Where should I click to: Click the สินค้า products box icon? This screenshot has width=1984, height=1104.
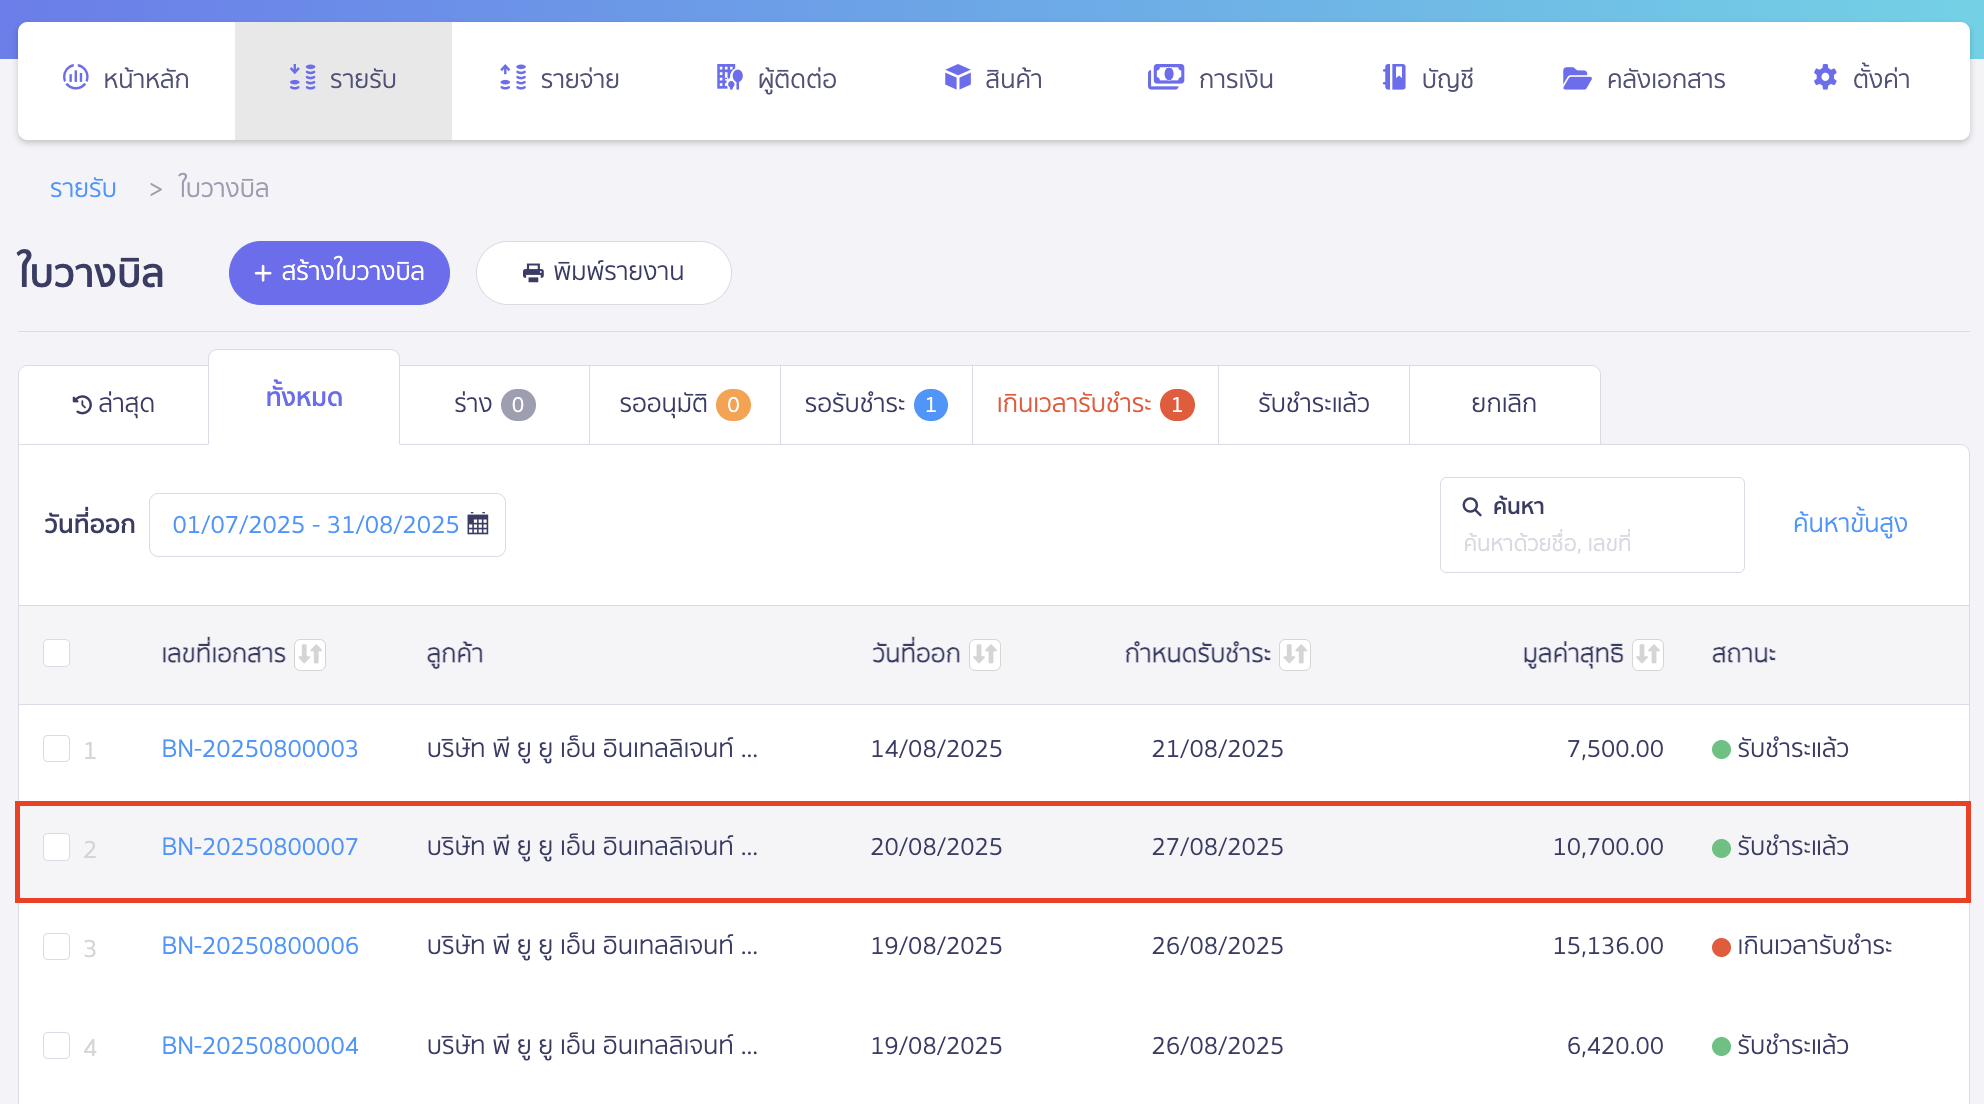click(x=957, y=78)
